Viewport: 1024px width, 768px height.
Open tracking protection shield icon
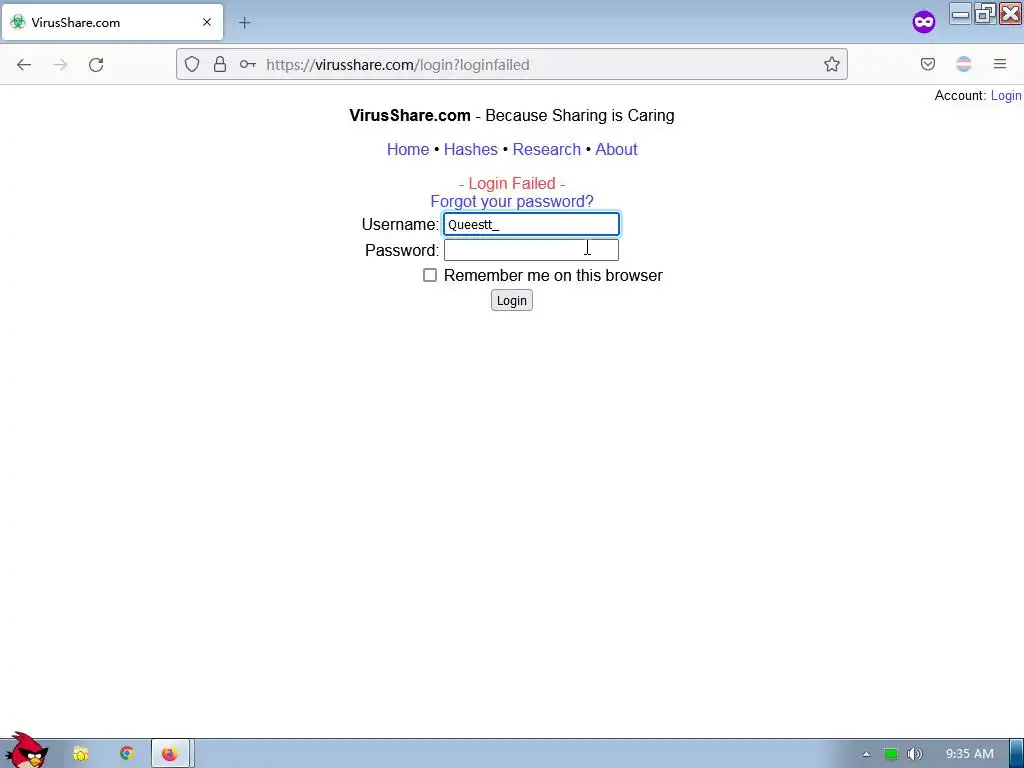pos(191,64)
